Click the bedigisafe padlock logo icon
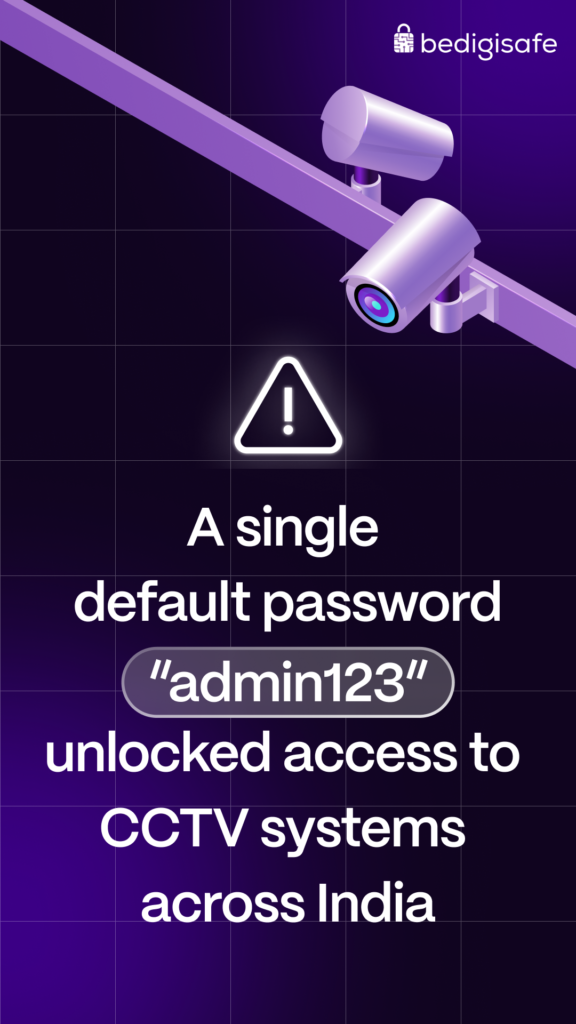This screenshot has width=576, height=1024. [404, 39]
